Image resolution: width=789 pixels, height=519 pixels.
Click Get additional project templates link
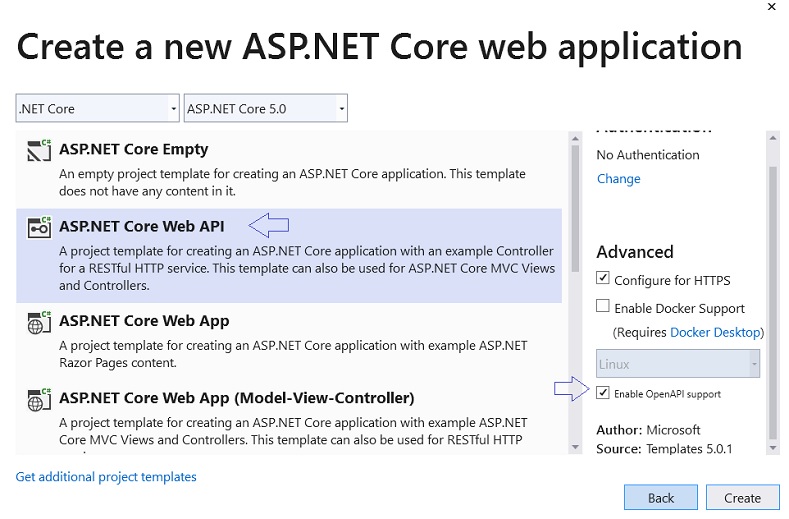click(x=106, y=477)
